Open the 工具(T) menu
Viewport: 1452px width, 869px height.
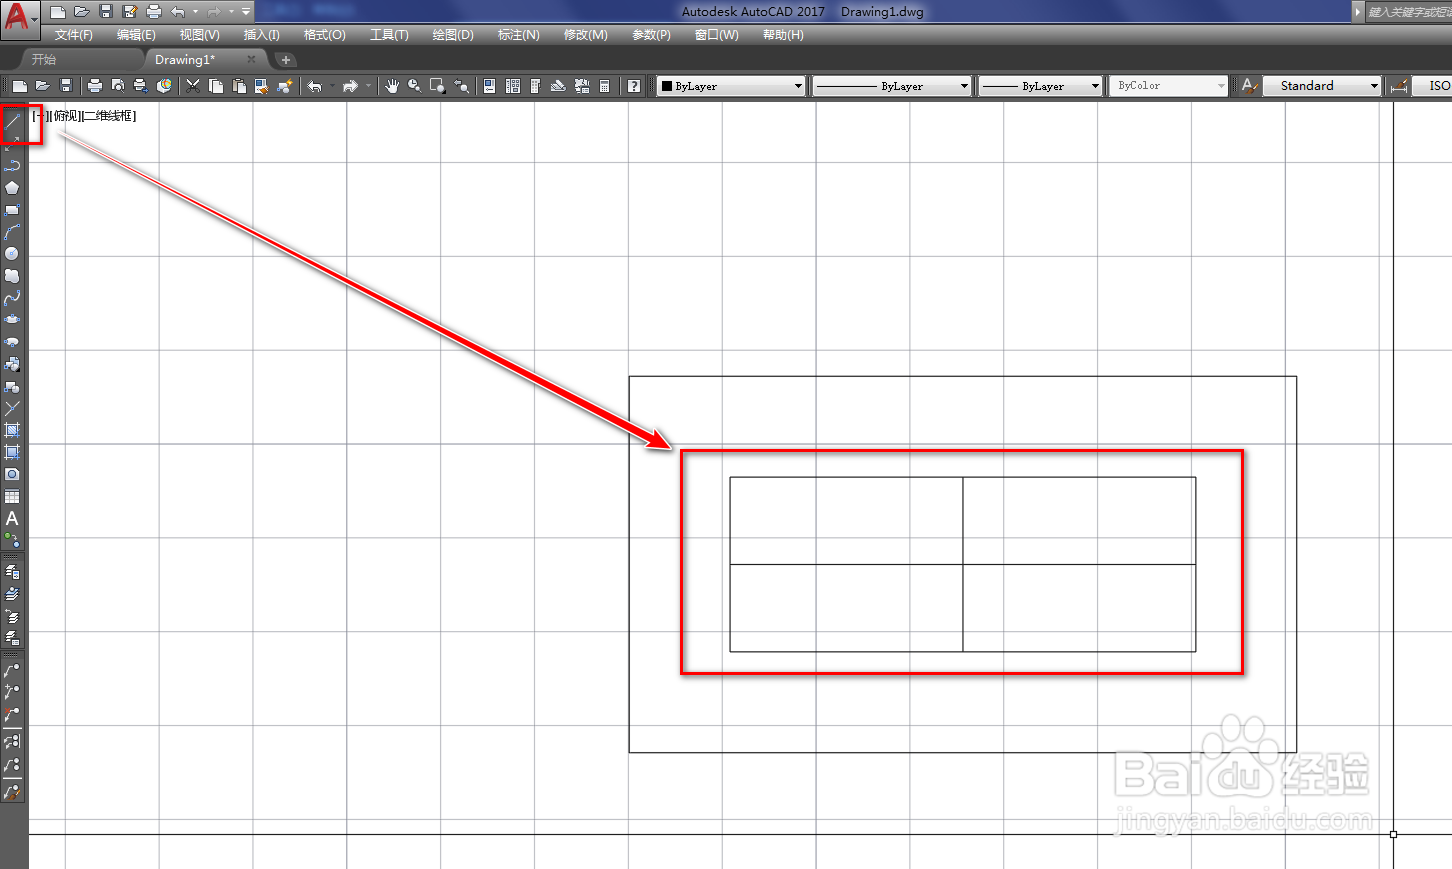pos(389,35)
